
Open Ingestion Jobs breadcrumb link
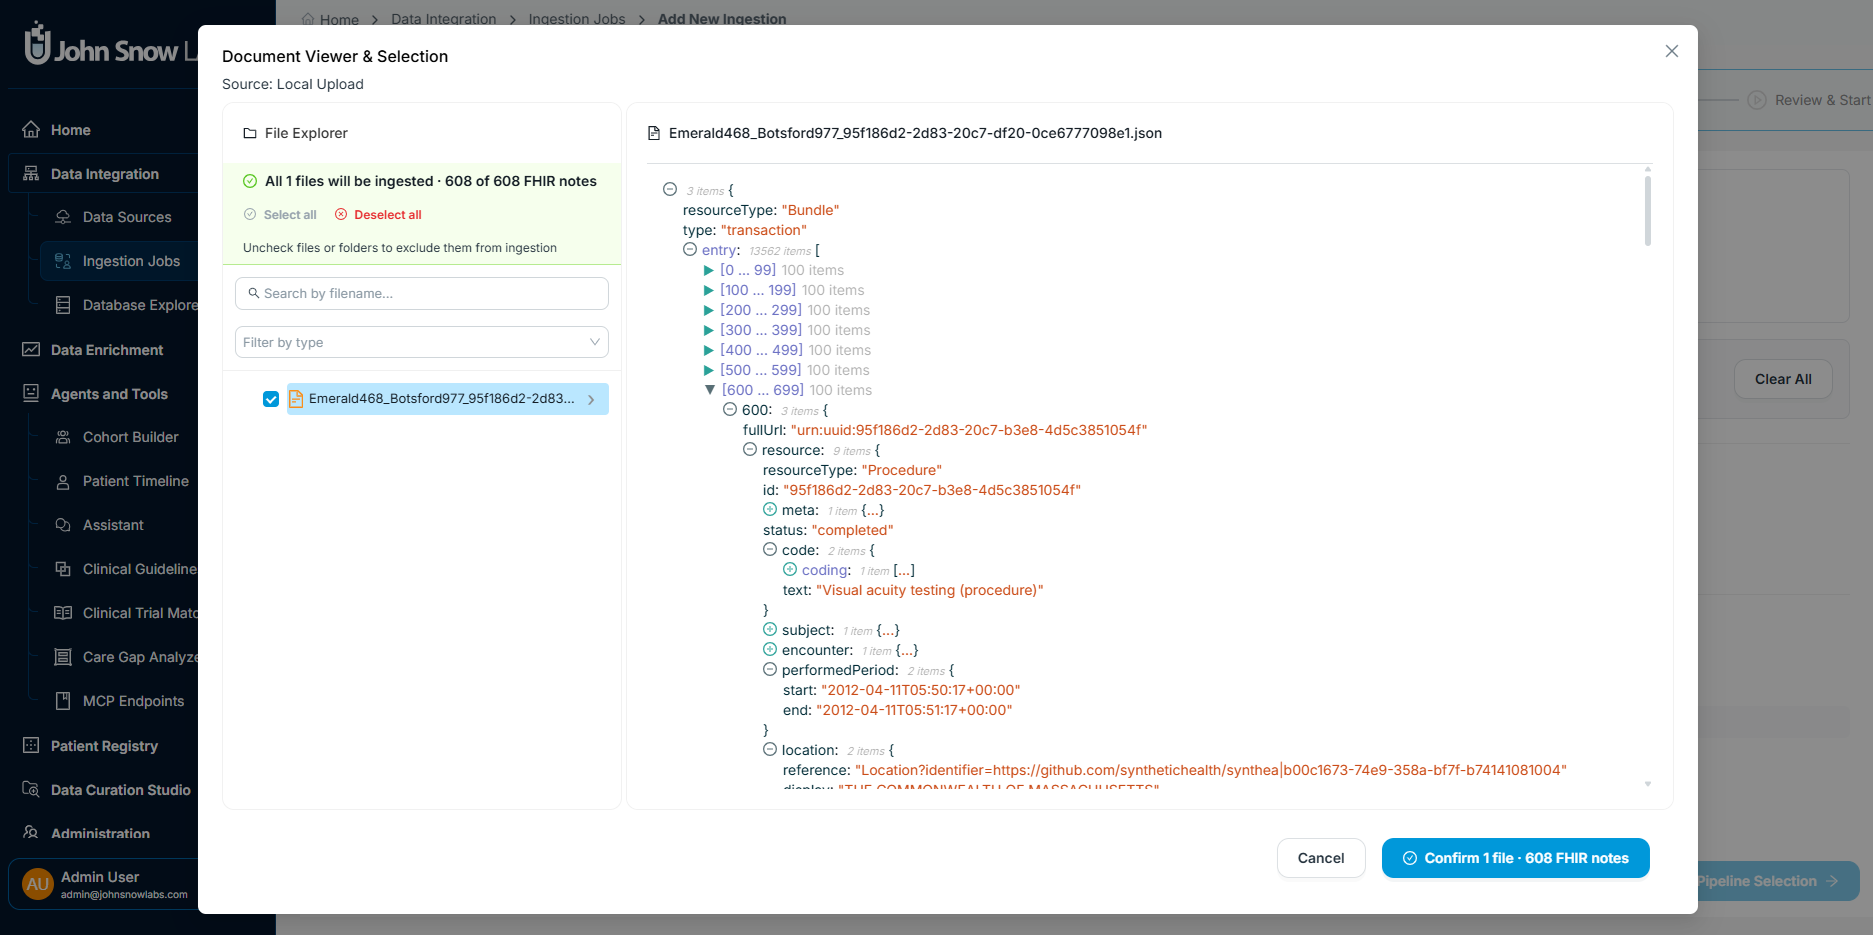pyautogui.click(x=577, y=19)
